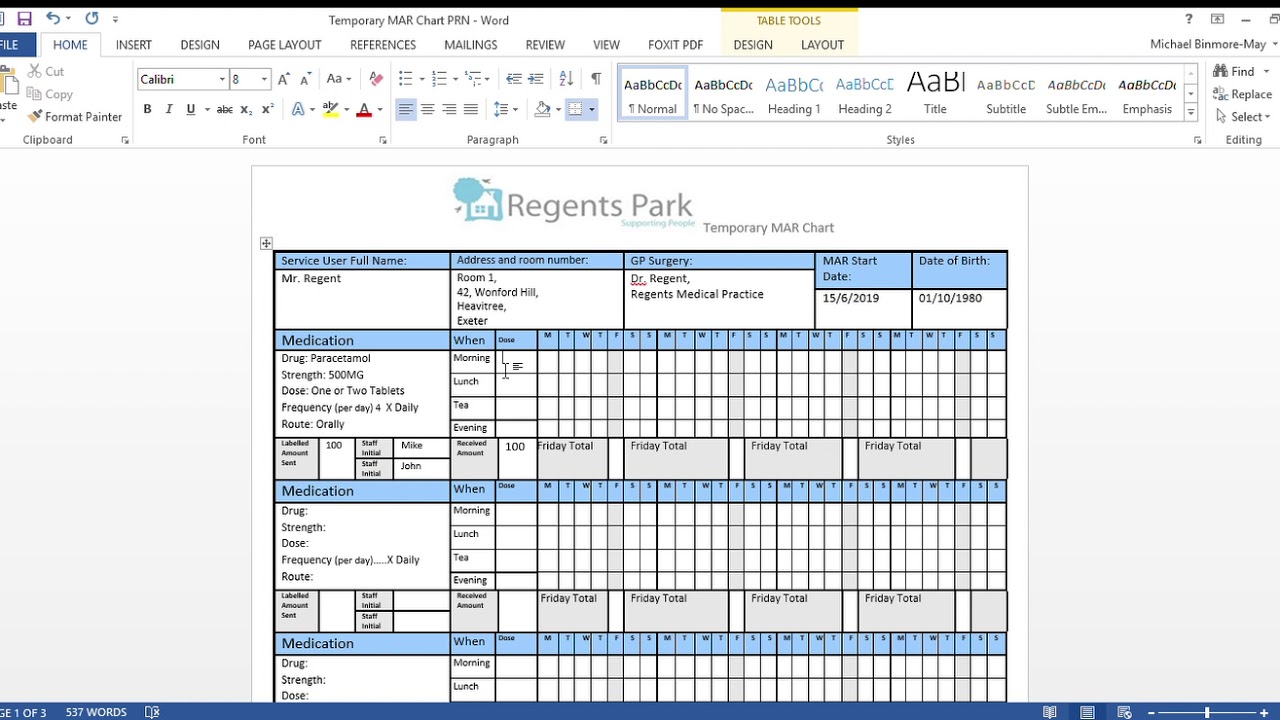The width and height of the screenshot is (1280, 720).
Task: Open the font color dropdown arrow
Action: pos(379,109)
